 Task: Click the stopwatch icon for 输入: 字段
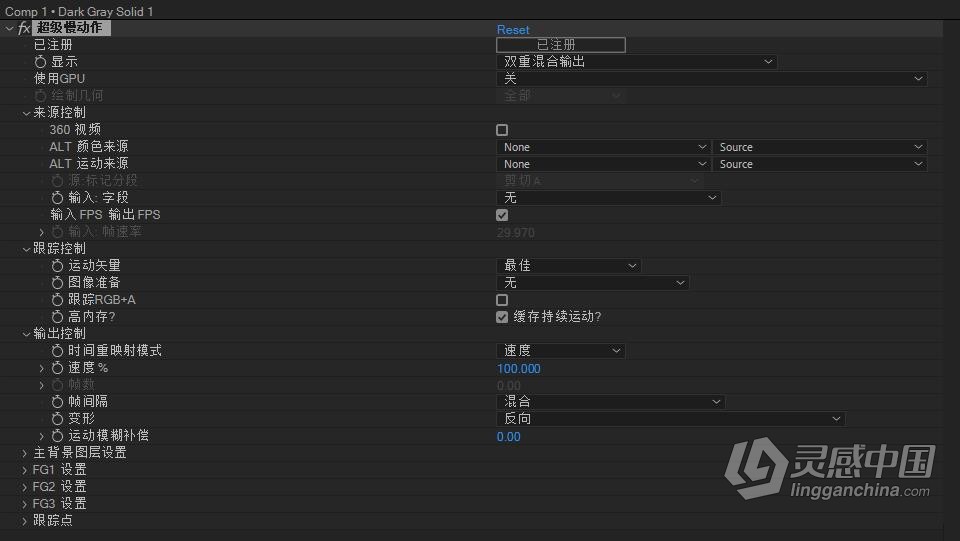pyautogui.click(x=58, y=198)
